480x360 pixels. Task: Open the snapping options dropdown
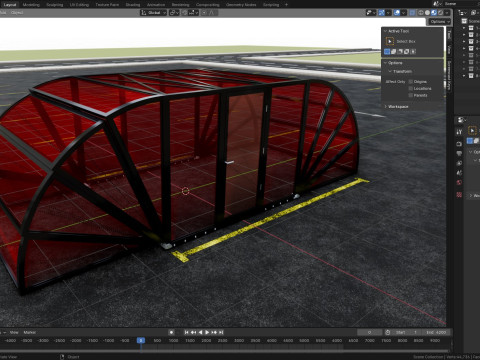pyautogui.click(x=194, y=13)
